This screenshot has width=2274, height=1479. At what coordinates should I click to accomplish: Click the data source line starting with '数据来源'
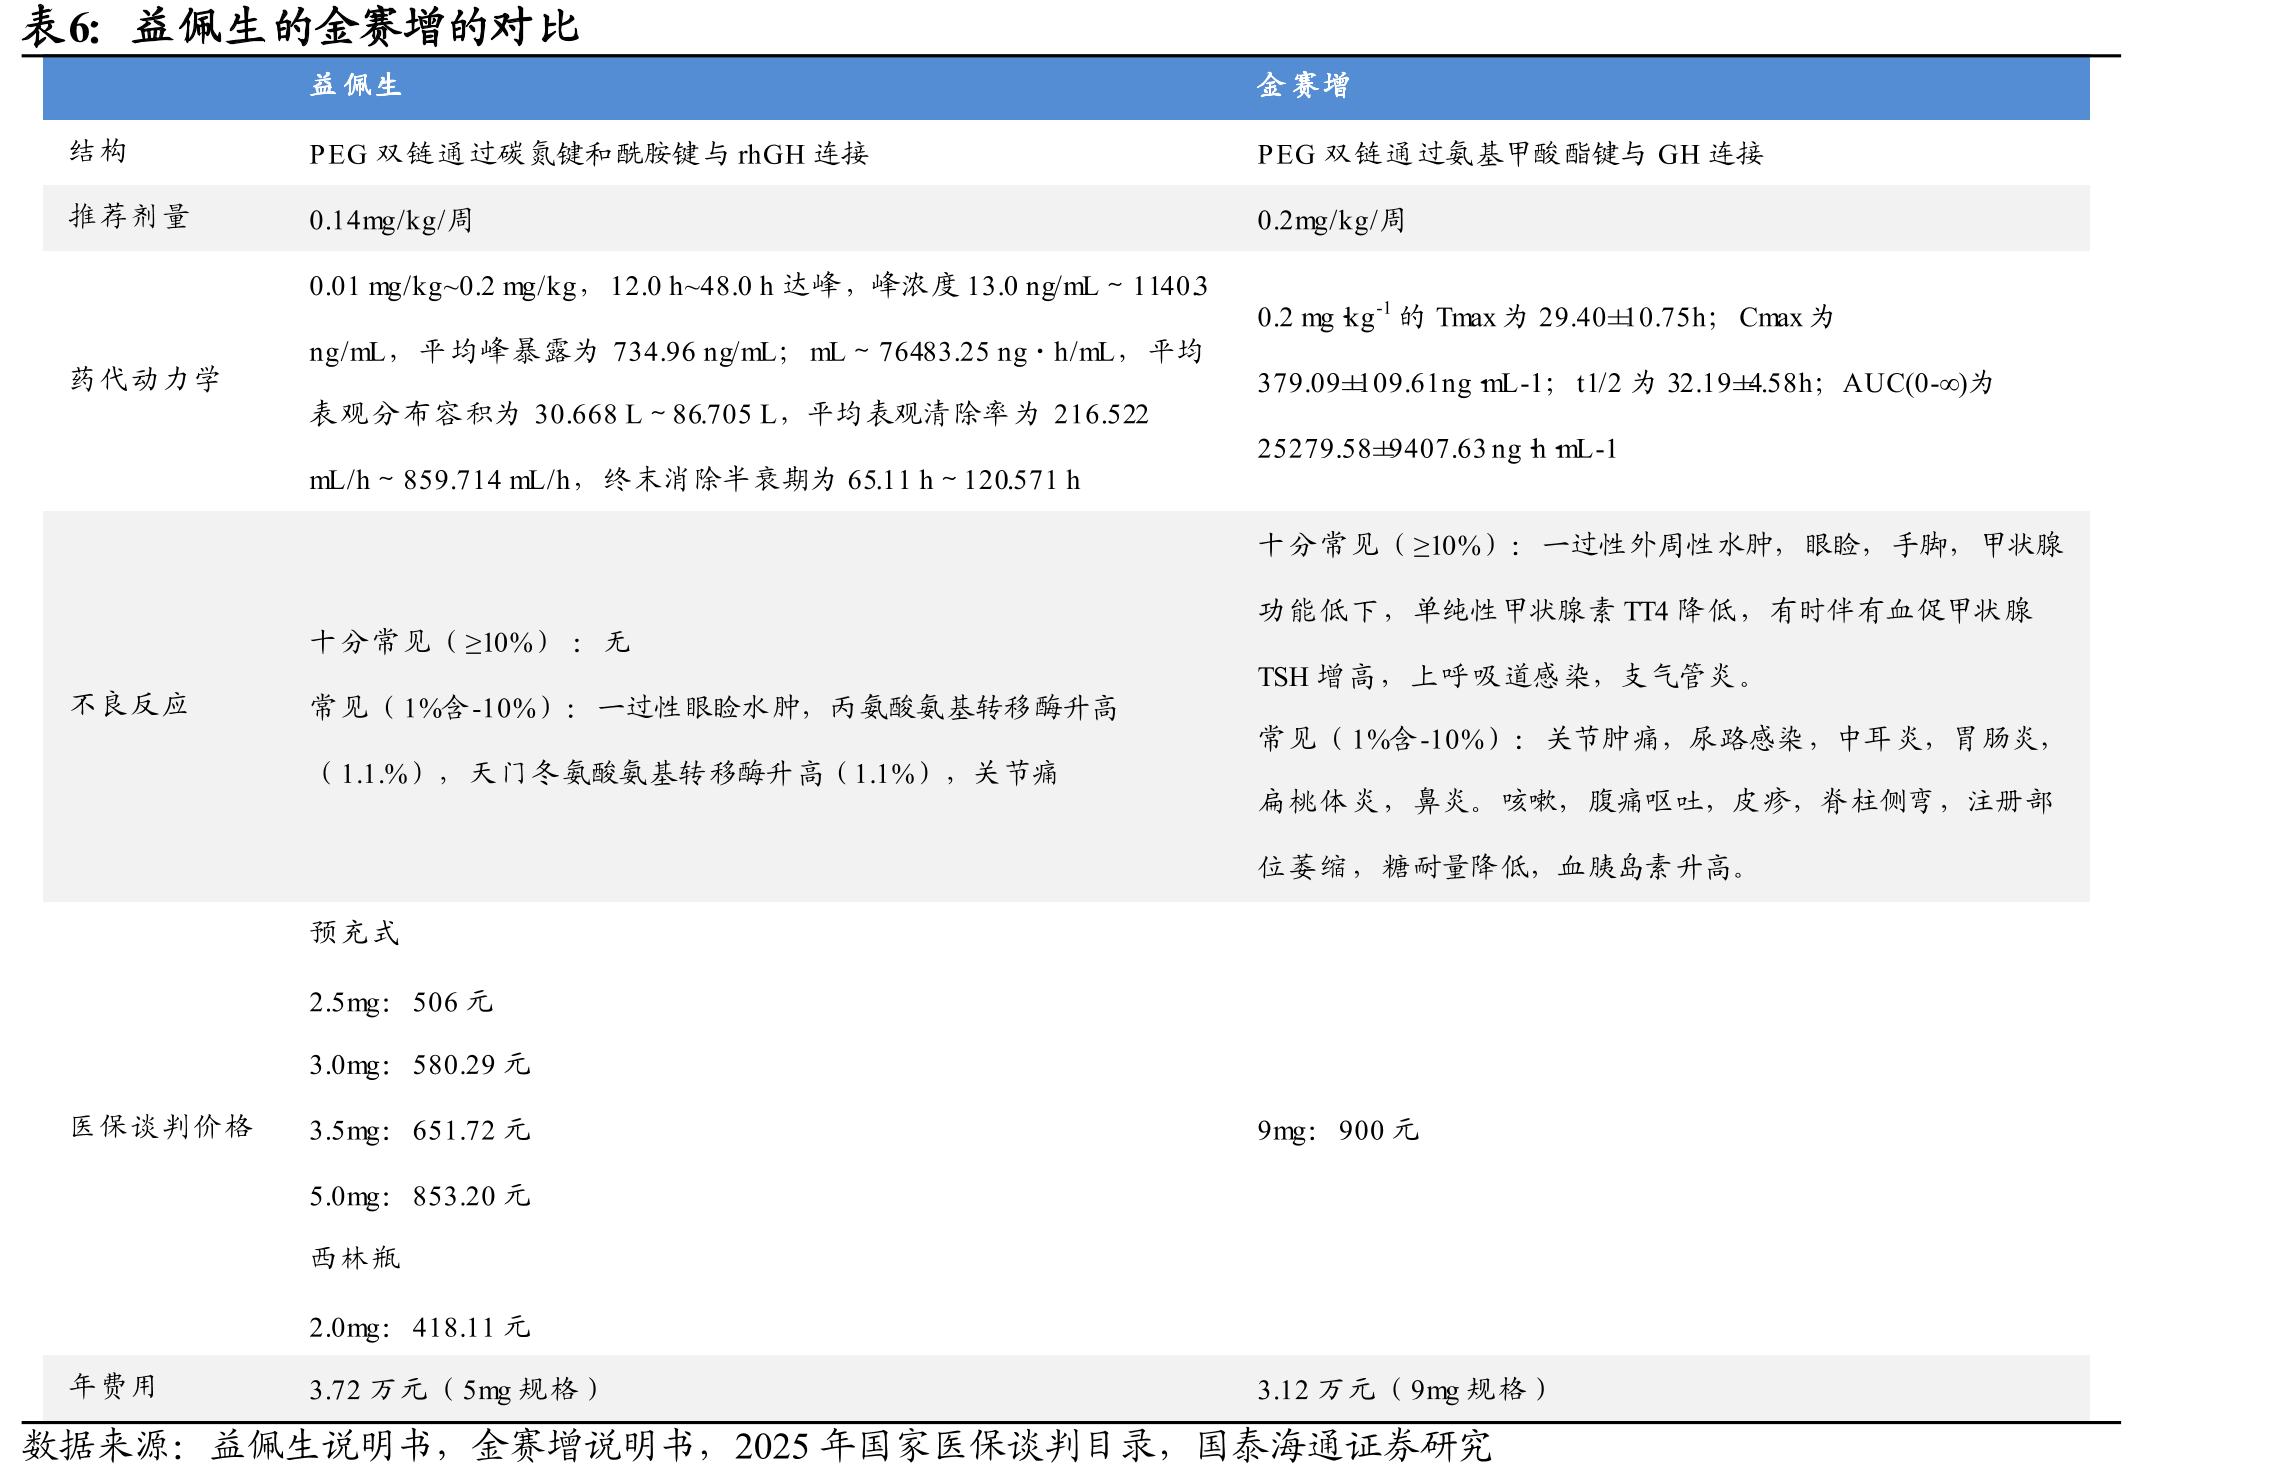[x=756, y=1446]
